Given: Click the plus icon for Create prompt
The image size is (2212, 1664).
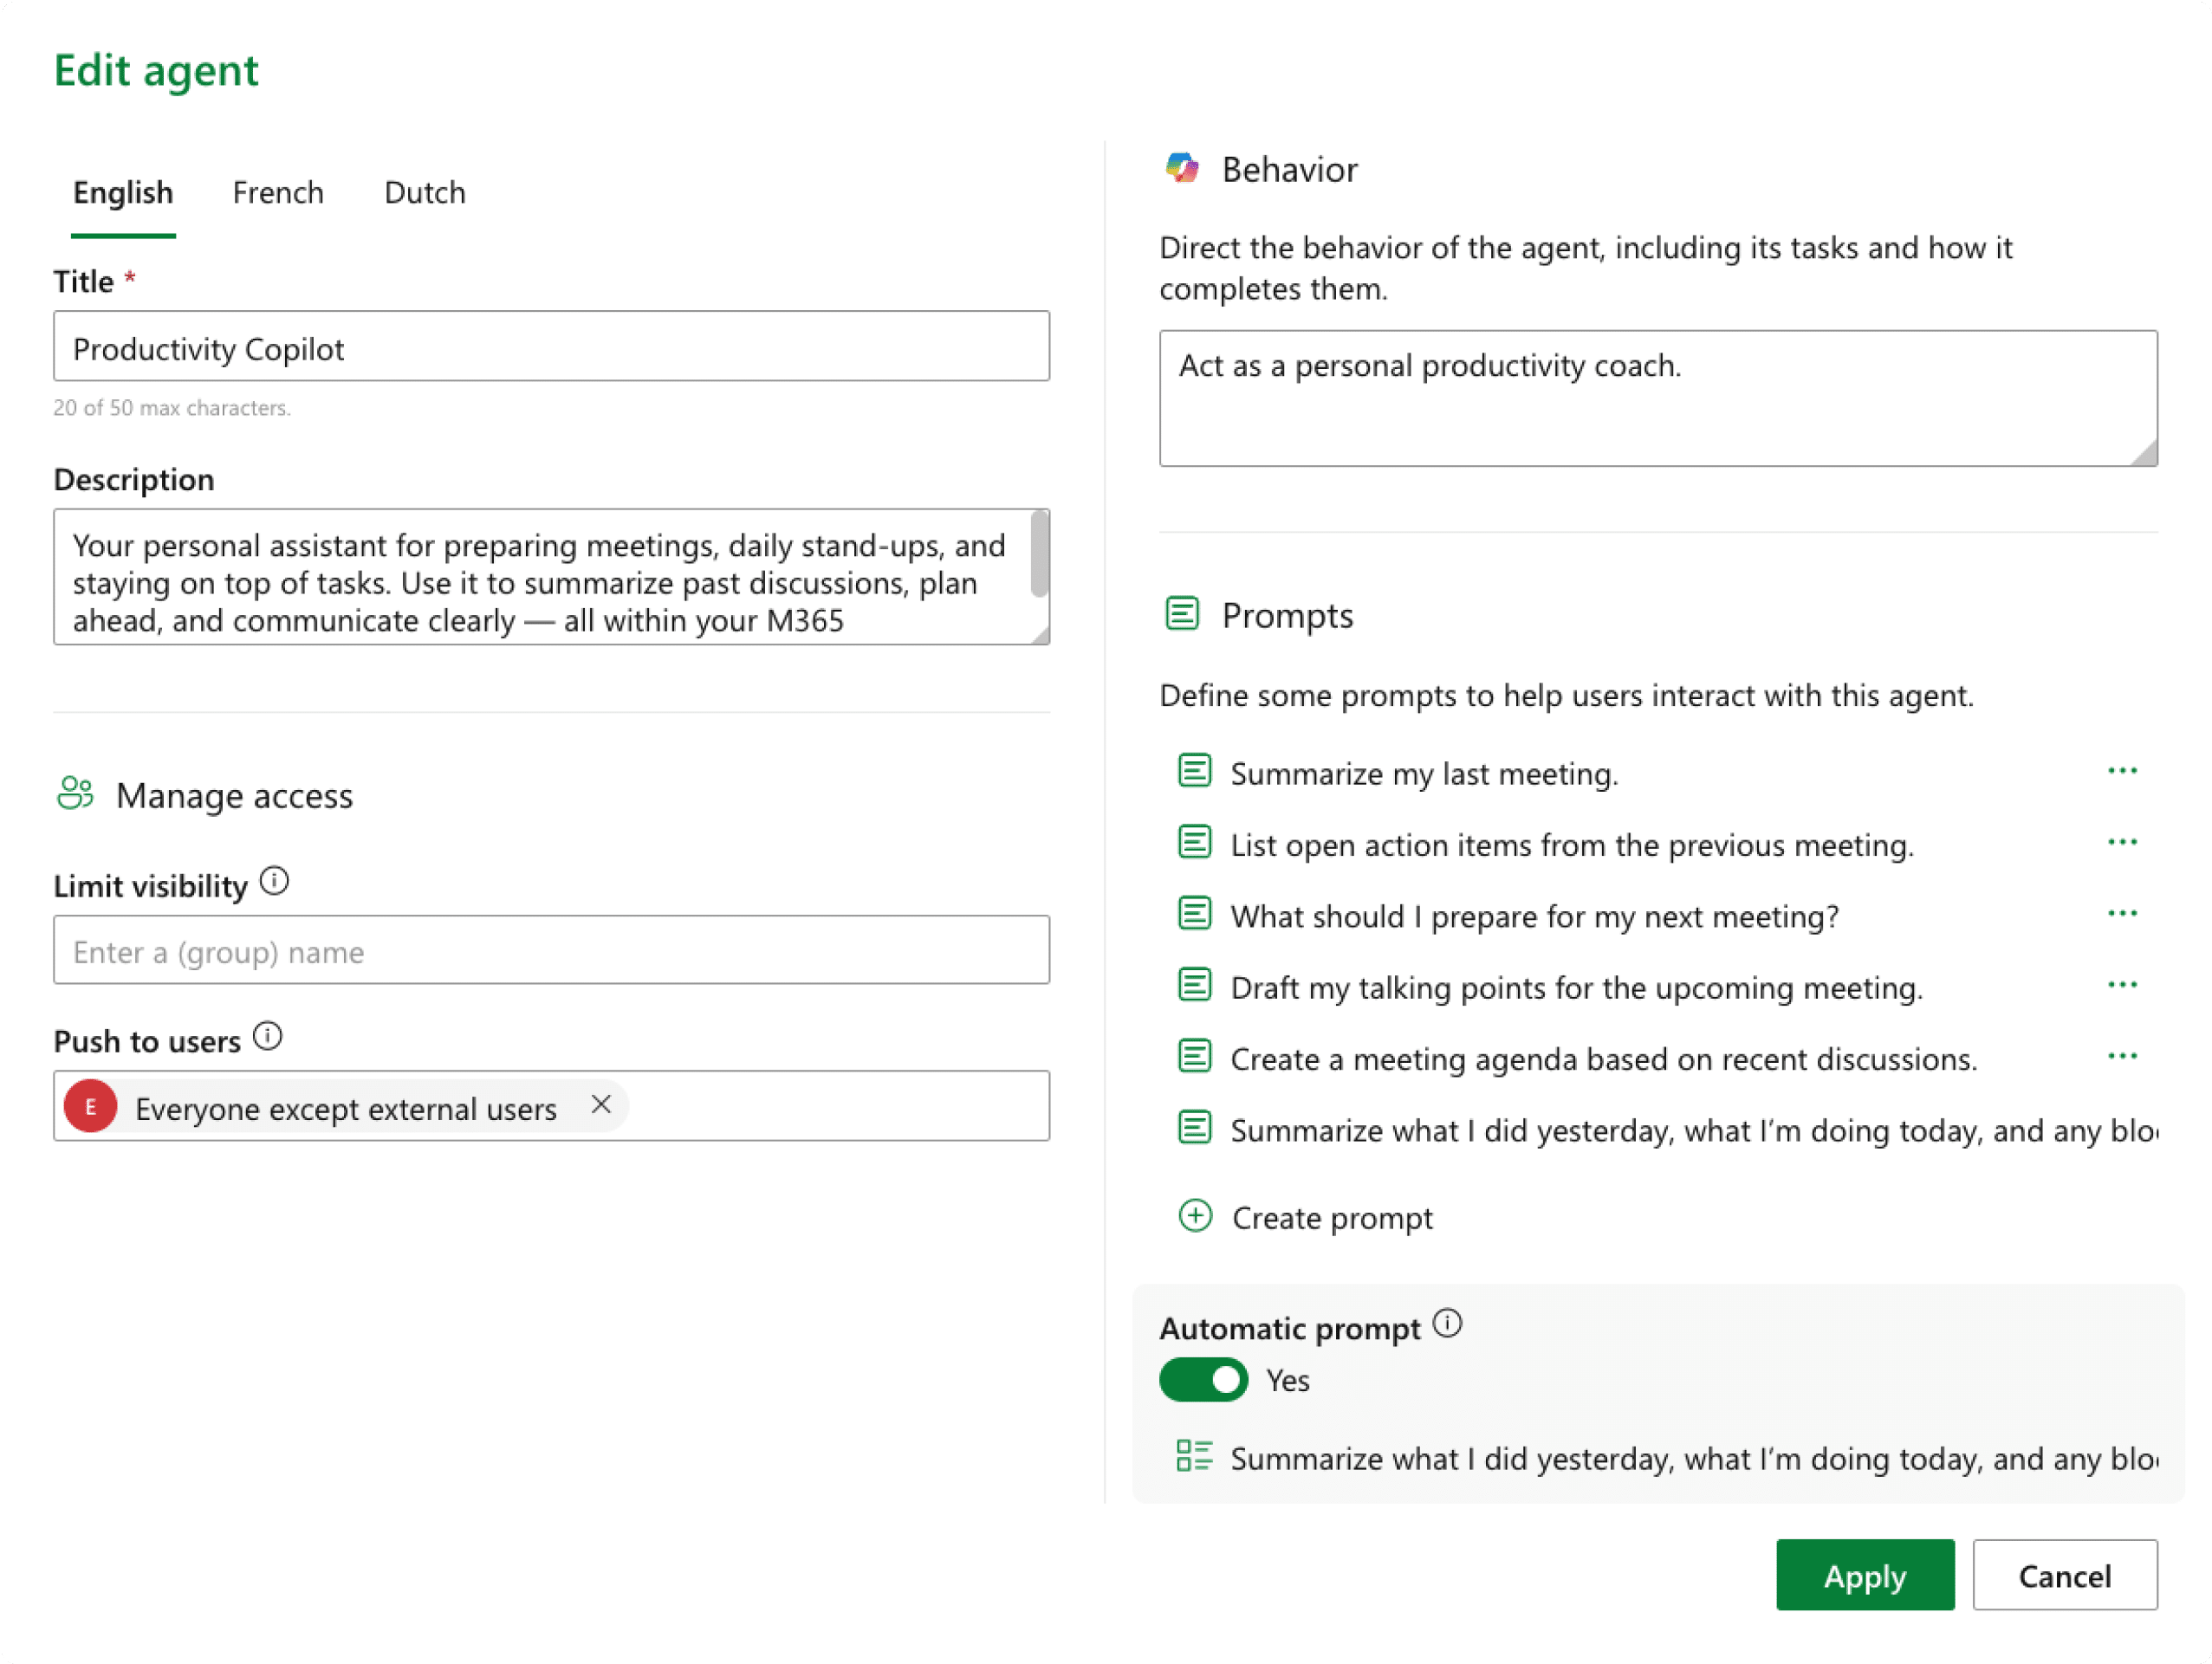Looking at the screenshot, I should (1195, 1217).
